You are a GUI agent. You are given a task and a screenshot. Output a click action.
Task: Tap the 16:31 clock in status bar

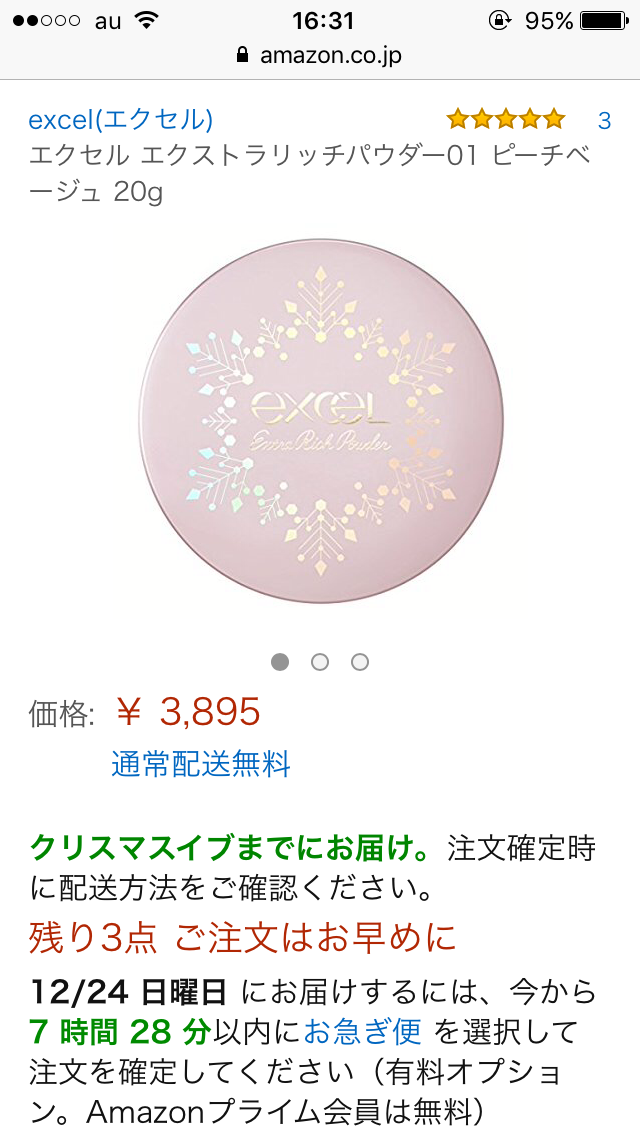[x=323, y=21]
